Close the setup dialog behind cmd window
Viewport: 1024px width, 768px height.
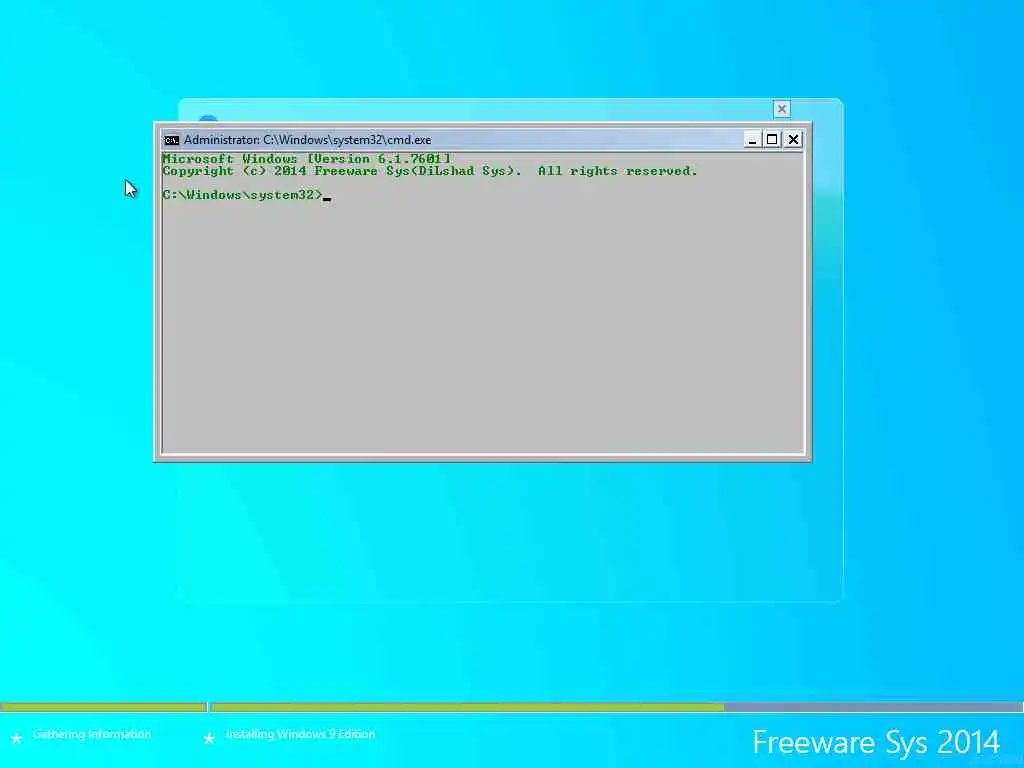tap(782, 109)
